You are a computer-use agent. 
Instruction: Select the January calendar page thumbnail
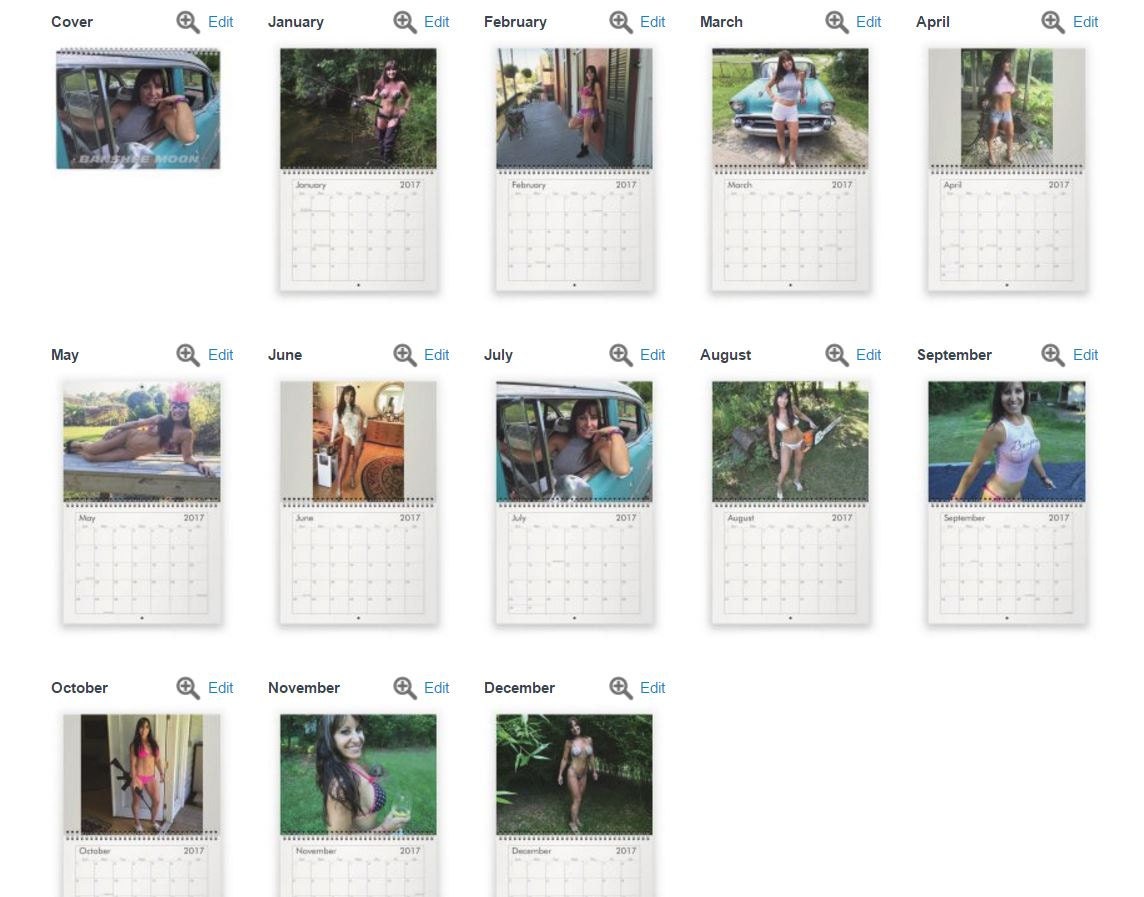358,169
